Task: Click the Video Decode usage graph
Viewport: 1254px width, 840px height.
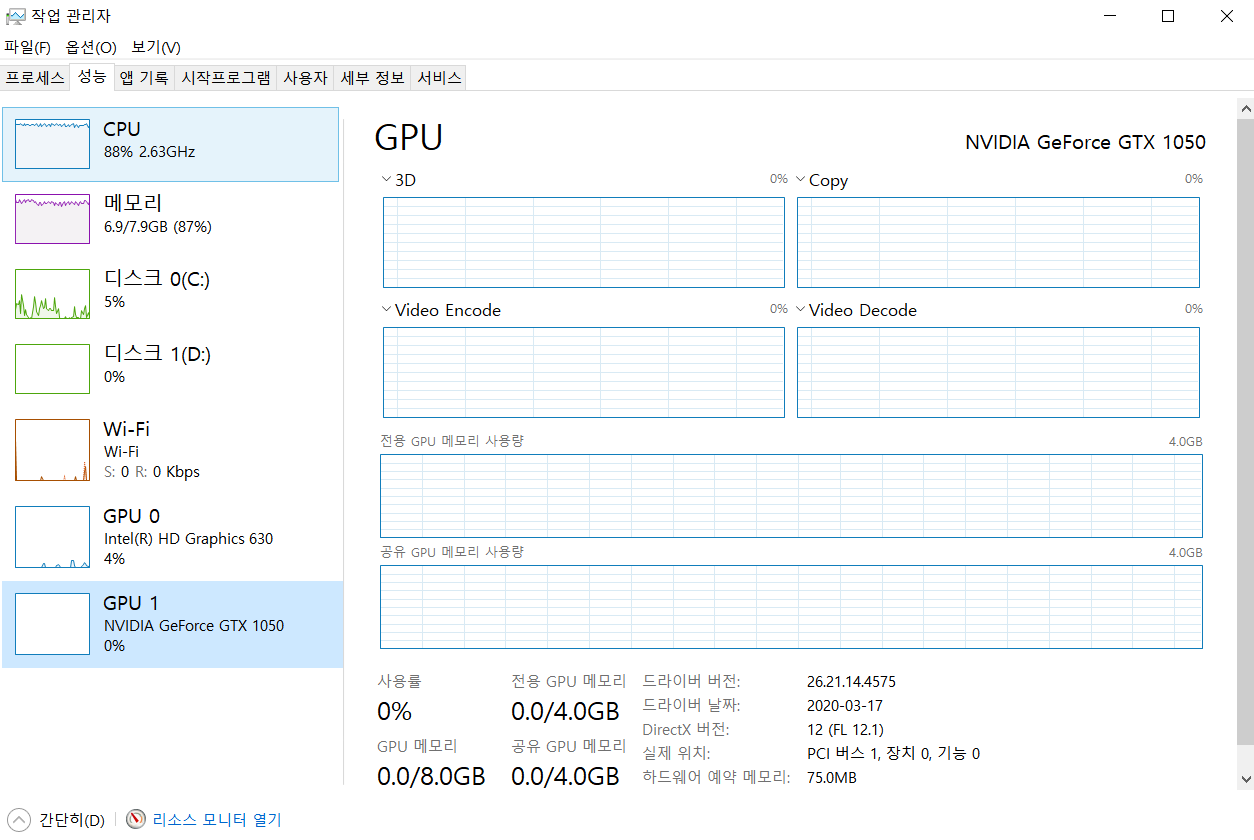Action: pos(998,372)
